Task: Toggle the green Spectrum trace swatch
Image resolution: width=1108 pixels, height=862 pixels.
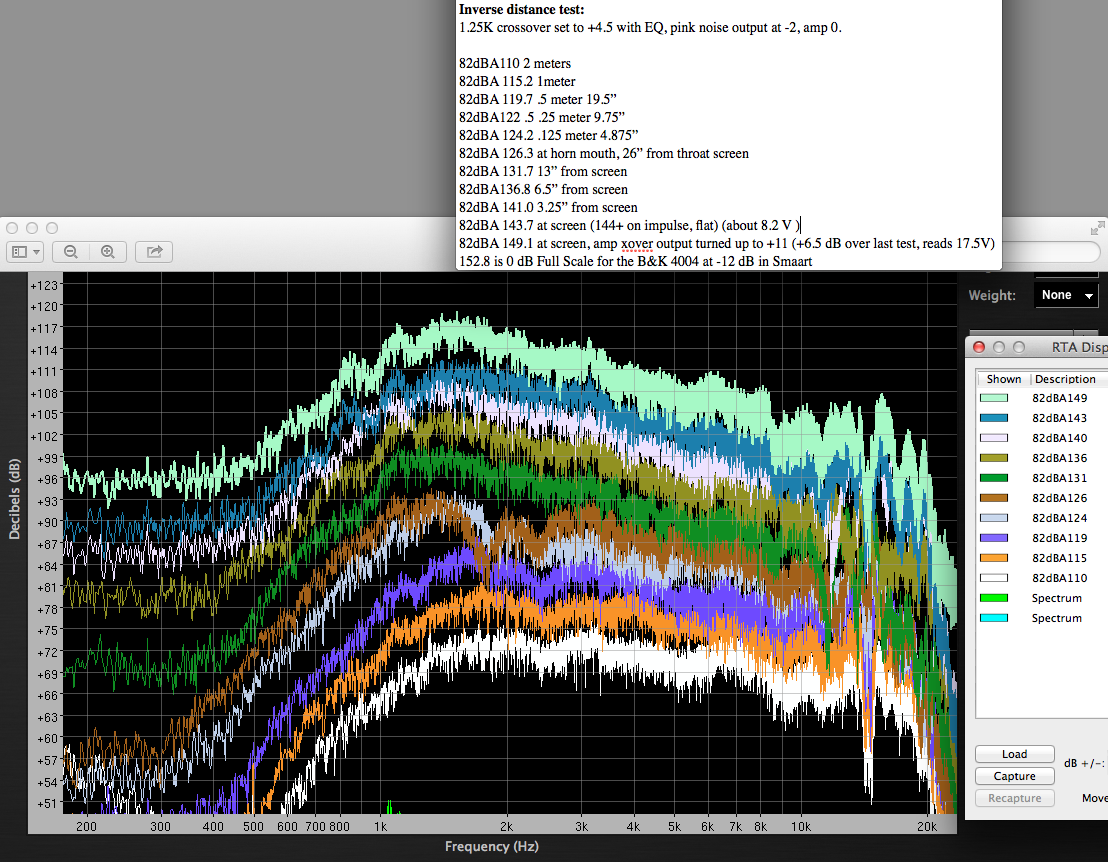Action: click(994, 598)
